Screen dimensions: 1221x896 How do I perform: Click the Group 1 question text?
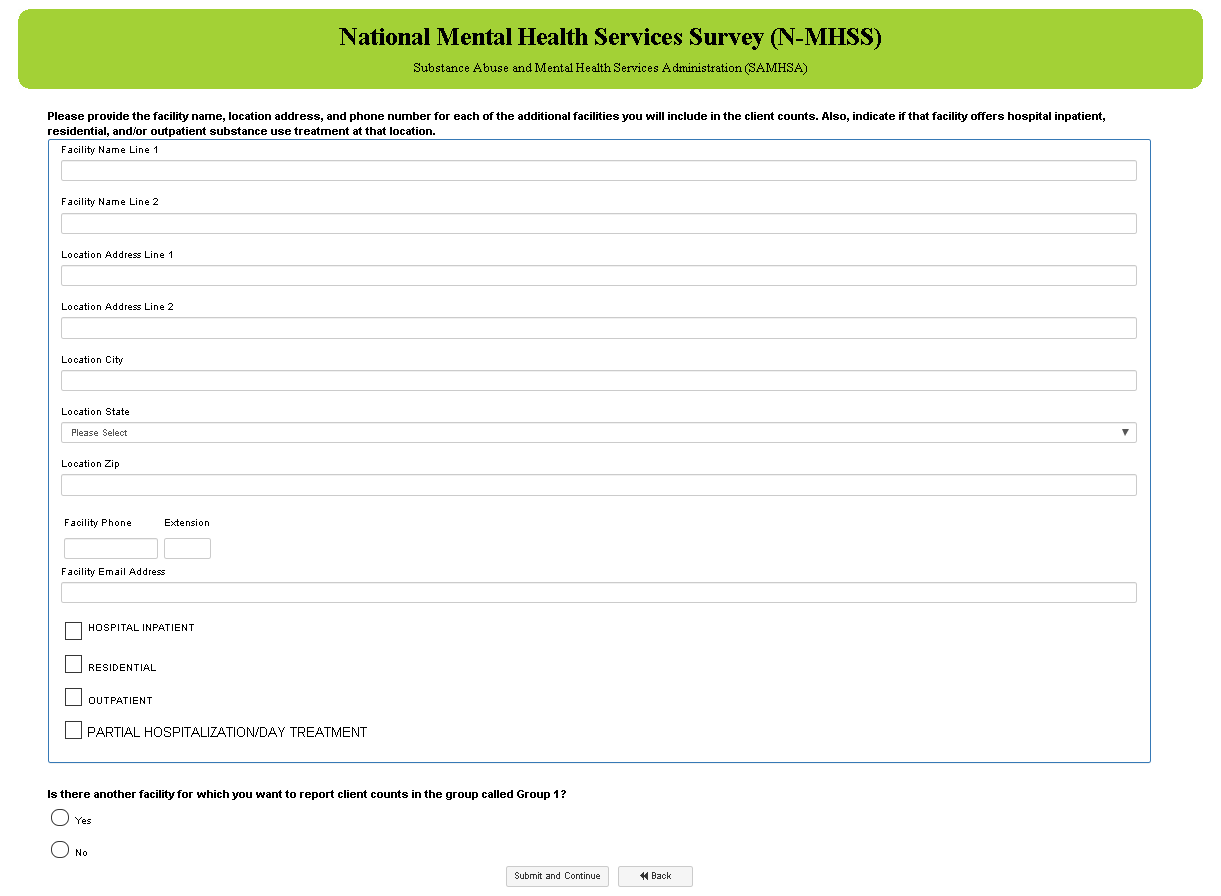[x=307, y=794]
